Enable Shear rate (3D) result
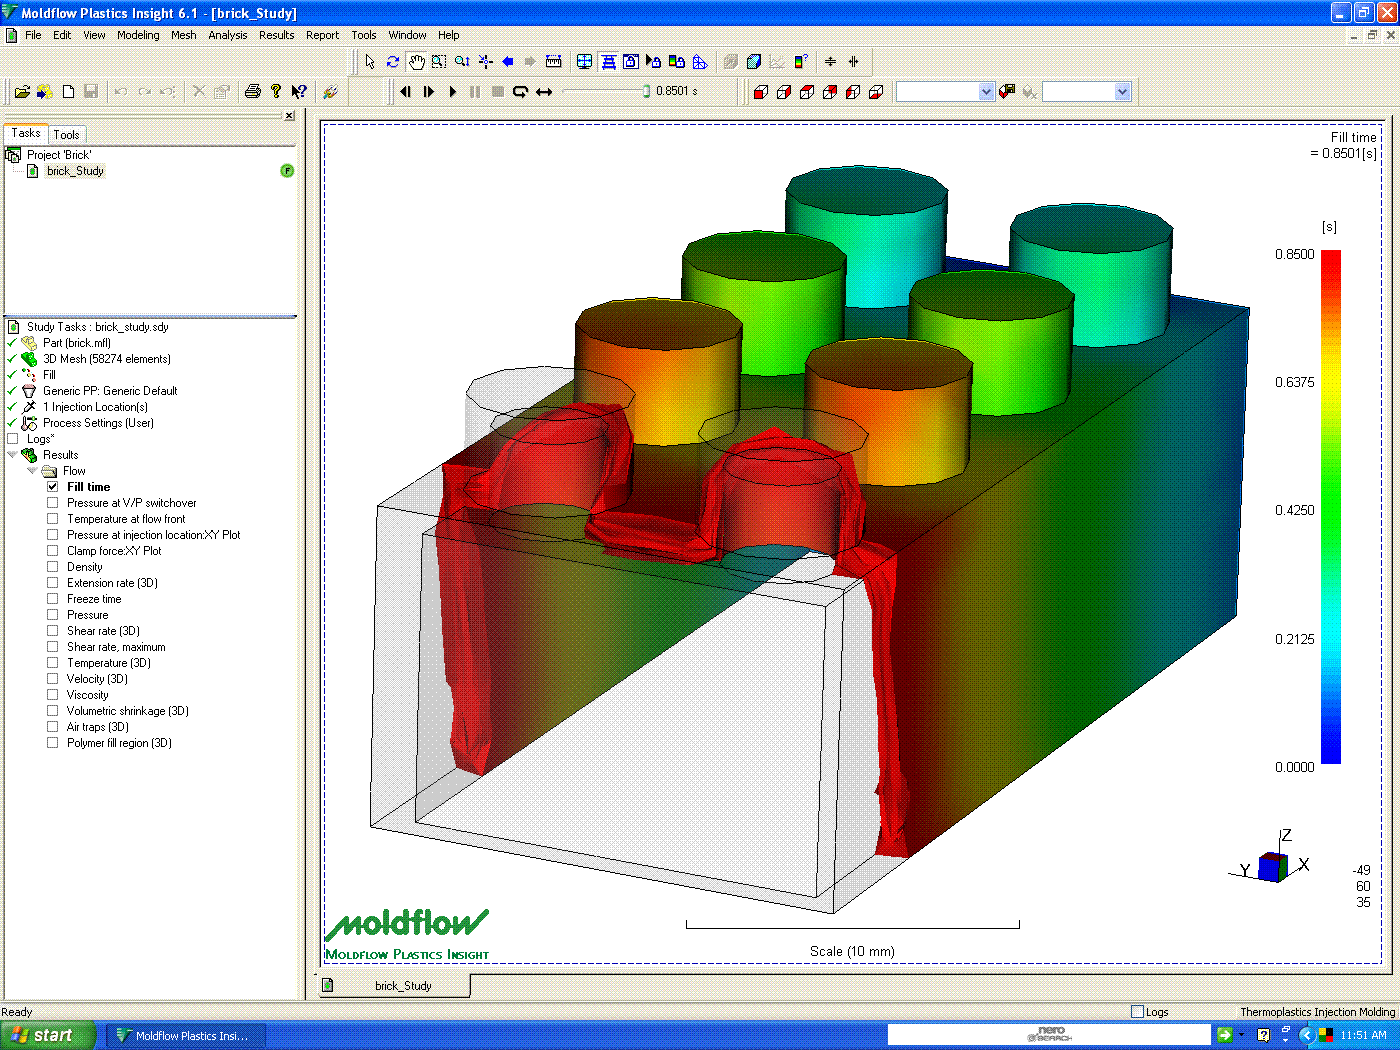 pos(53,631)
